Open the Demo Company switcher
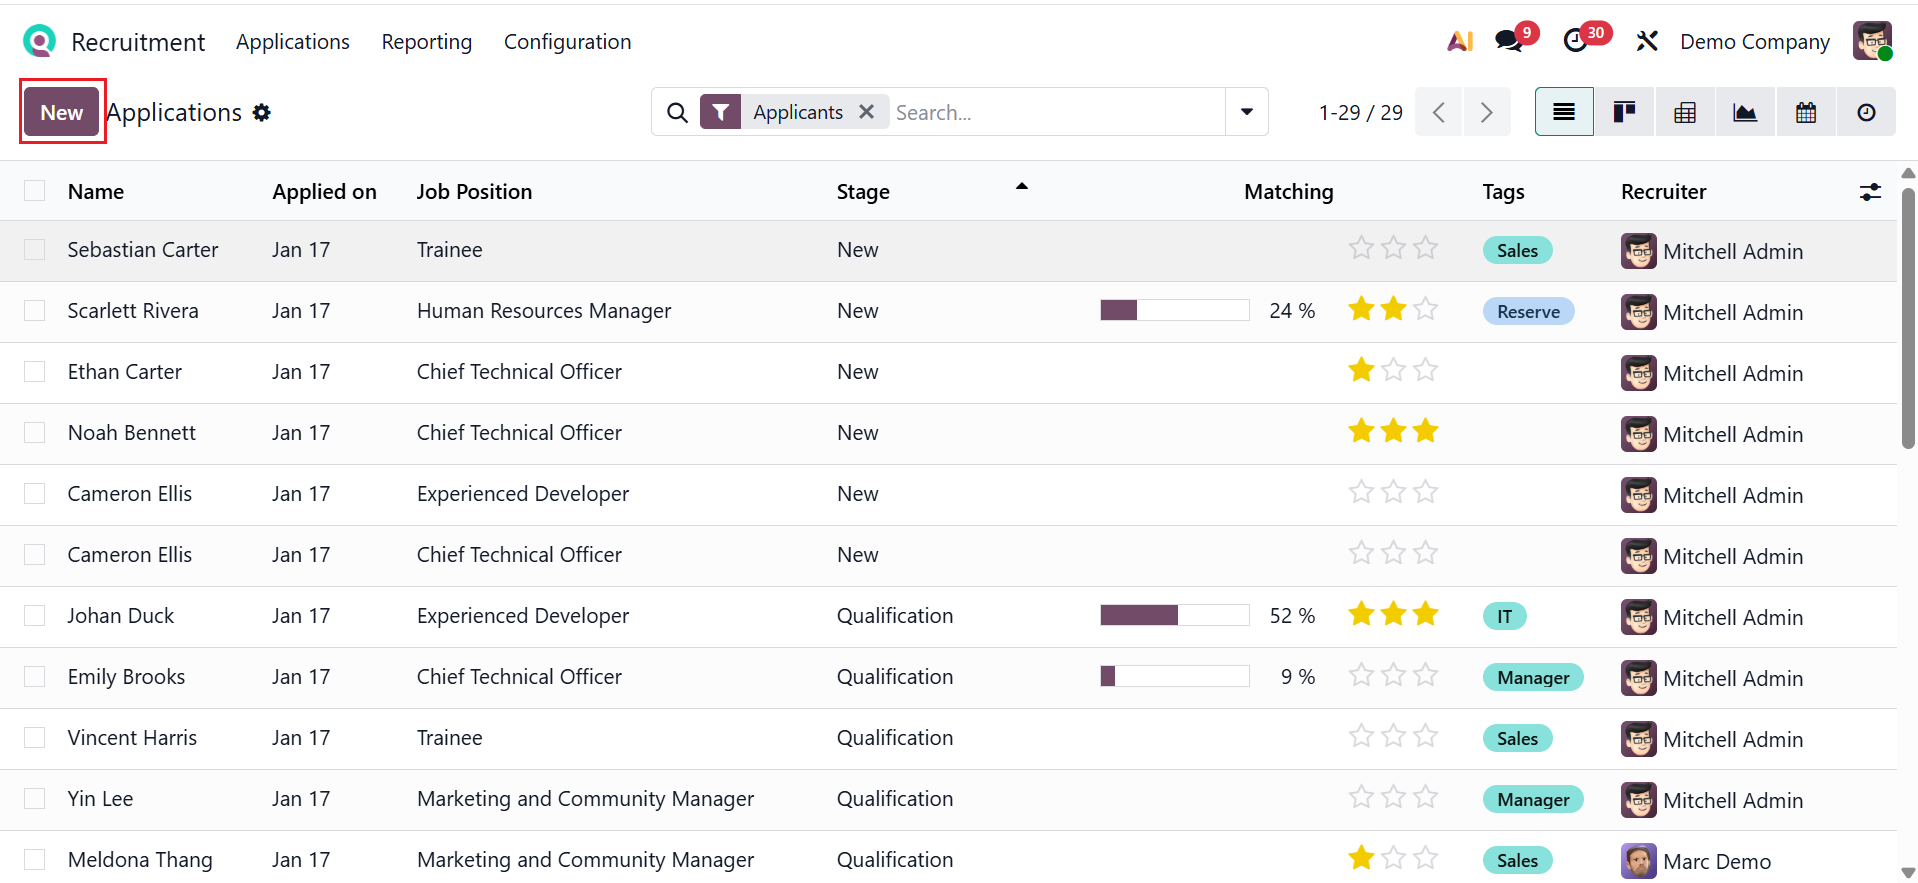The image size is (1918, 883). (x=1754, y=42)
